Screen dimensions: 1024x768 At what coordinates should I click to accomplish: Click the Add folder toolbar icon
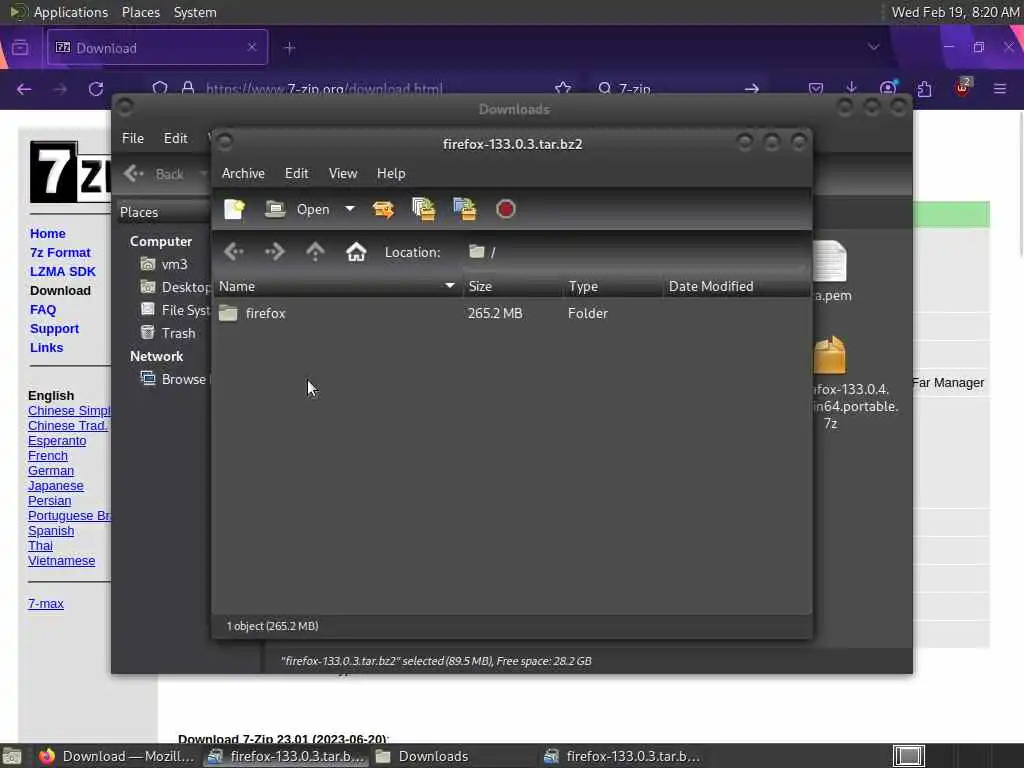point(464,209)
